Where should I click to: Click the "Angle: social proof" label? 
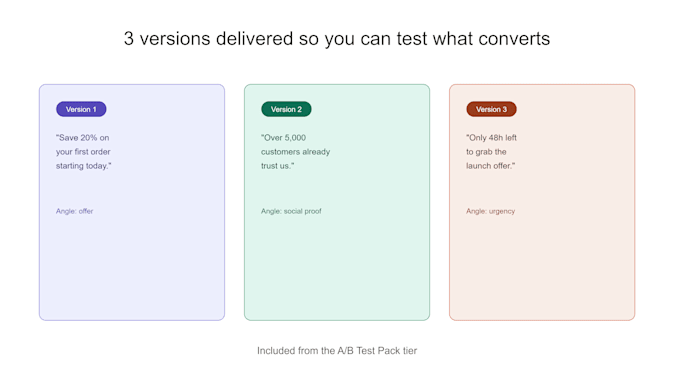point(291,211)
